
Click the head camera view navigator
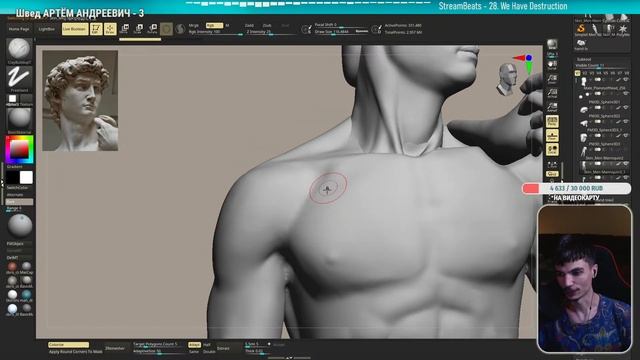pos(506,79)
